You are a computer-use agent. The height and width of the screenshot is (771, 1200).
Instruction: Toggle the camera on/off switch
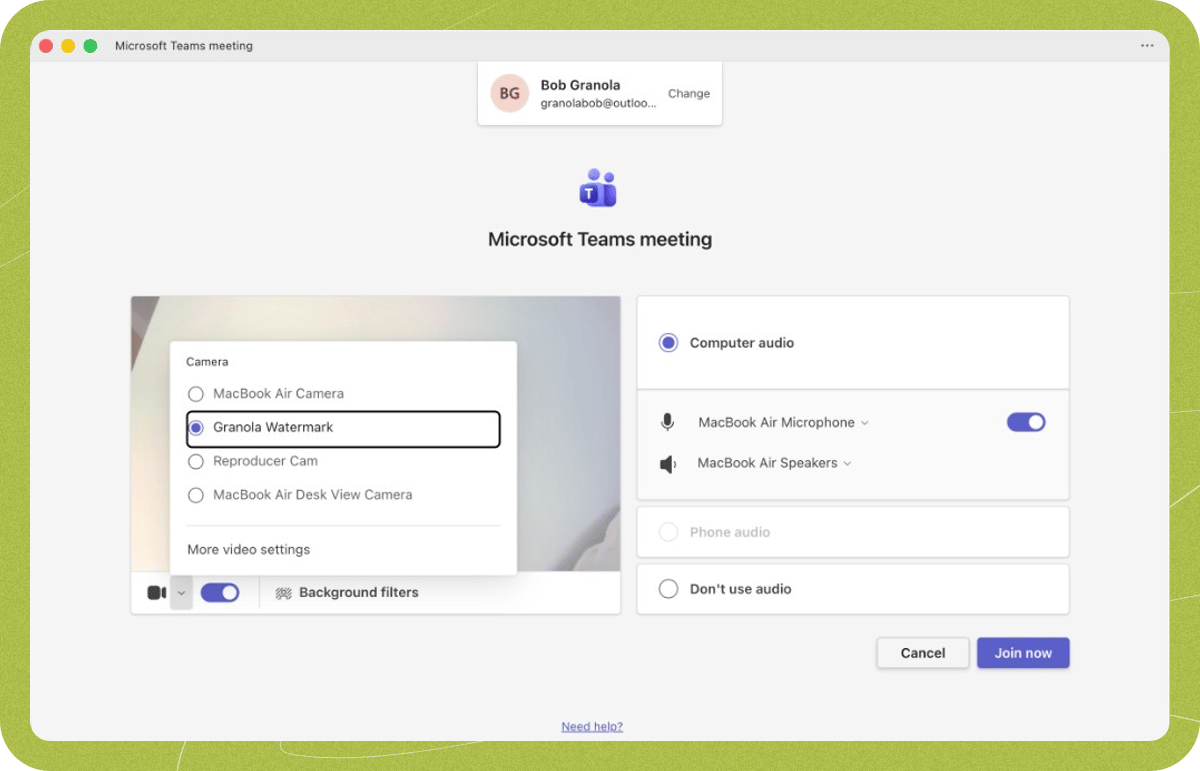point(220,593)
